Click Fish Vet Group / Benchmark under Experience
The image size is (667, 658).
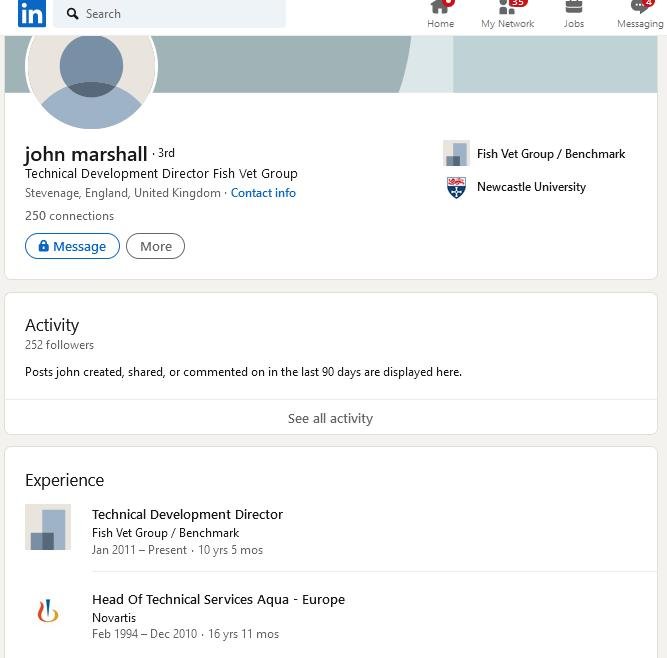[x=165, y=533]
